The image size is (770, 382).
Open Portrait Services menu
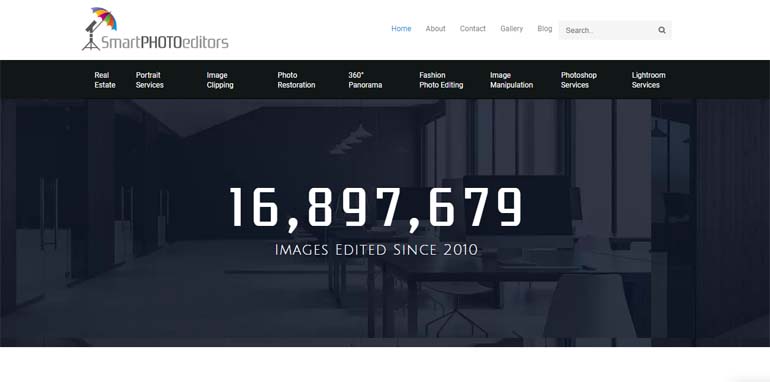tap(150, 80)
